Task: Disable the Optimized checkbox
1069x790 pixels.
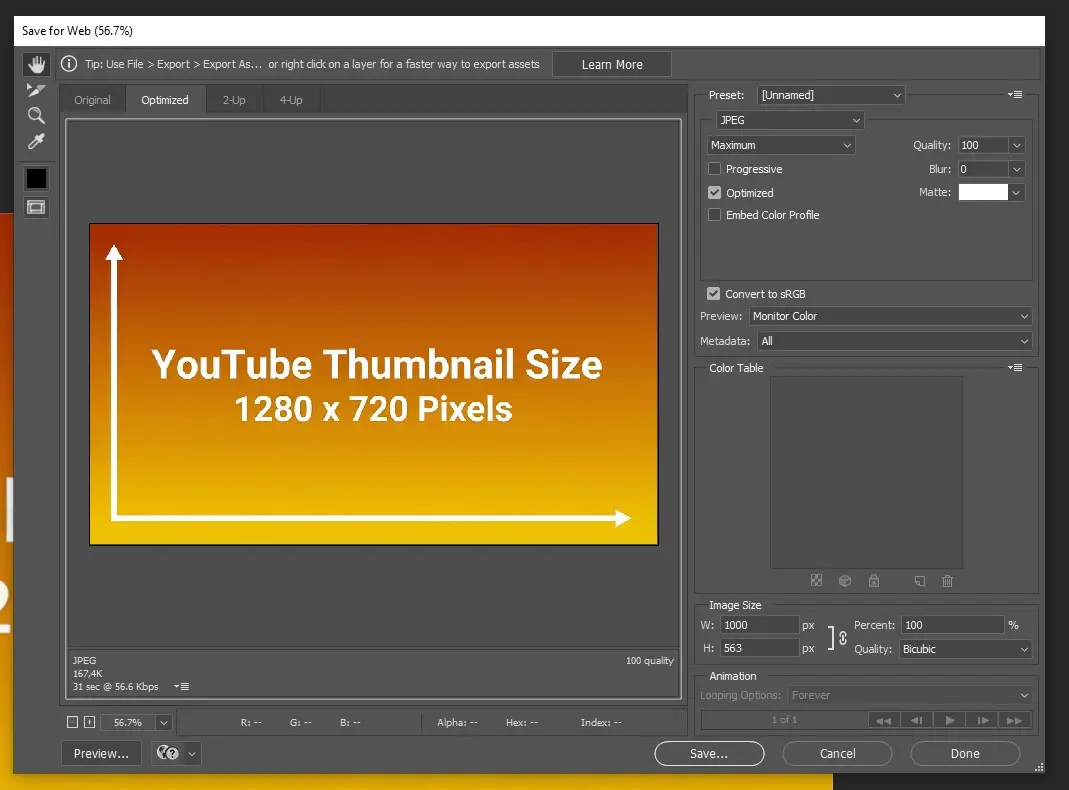Action: pos(714,192)
